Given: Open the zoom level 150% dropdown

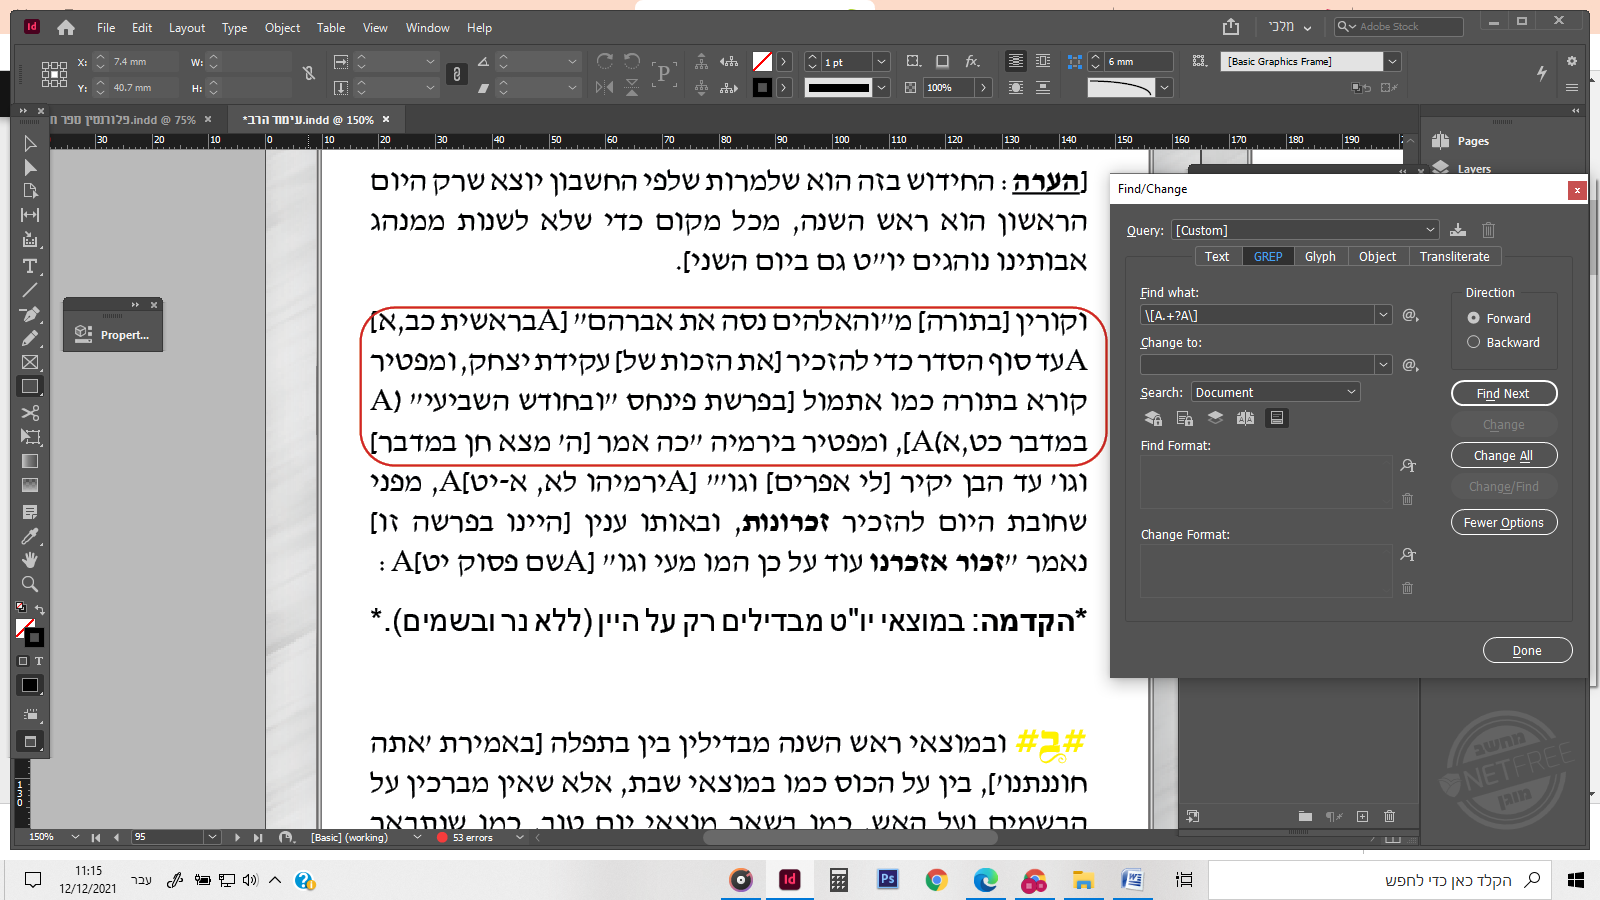Looking at the screenshot, I should [73, 837].
